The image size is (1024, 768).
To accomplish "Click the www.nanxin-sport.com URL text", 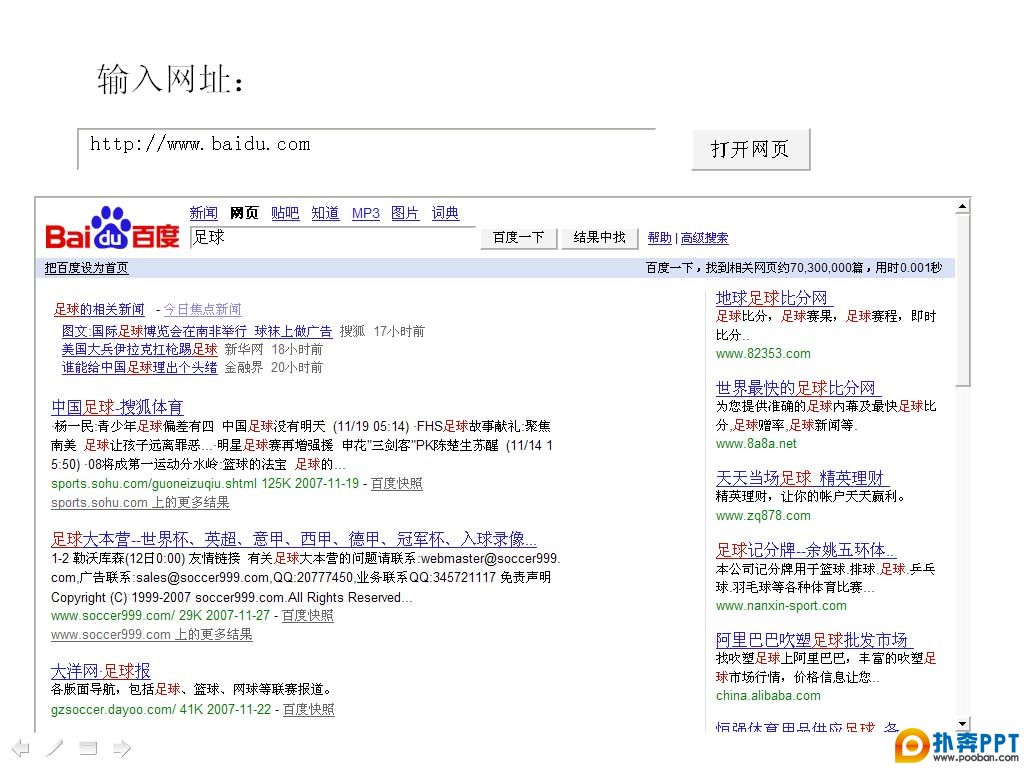I will [781, 606].
